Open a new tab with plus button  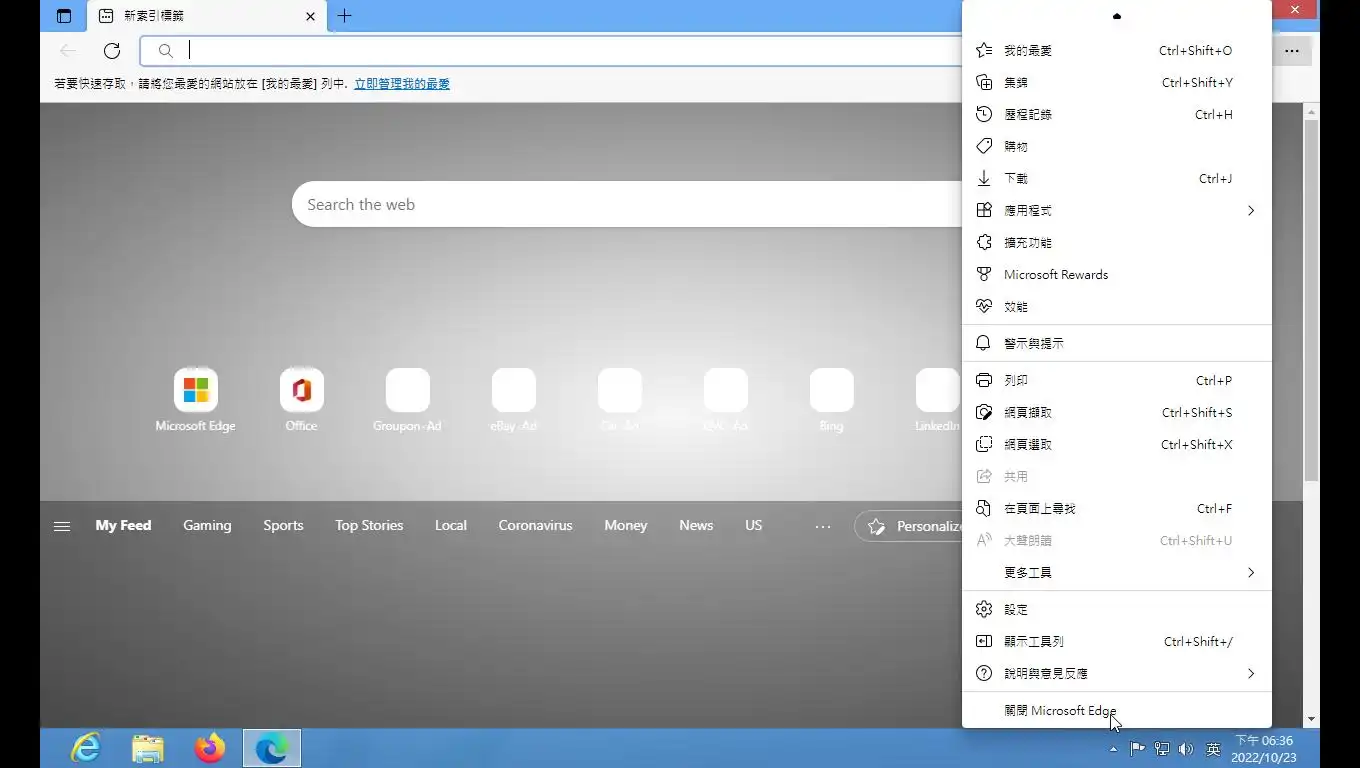[344, 16]
